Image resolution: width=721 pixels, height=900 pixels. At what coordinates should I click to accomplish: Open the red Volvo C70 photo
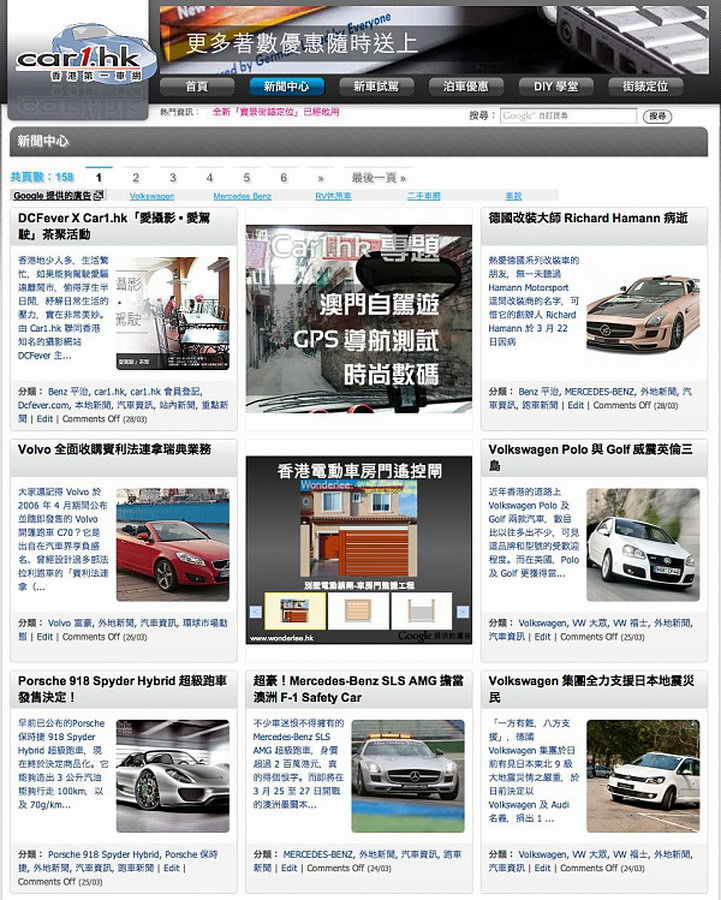[x=172, y=541]
